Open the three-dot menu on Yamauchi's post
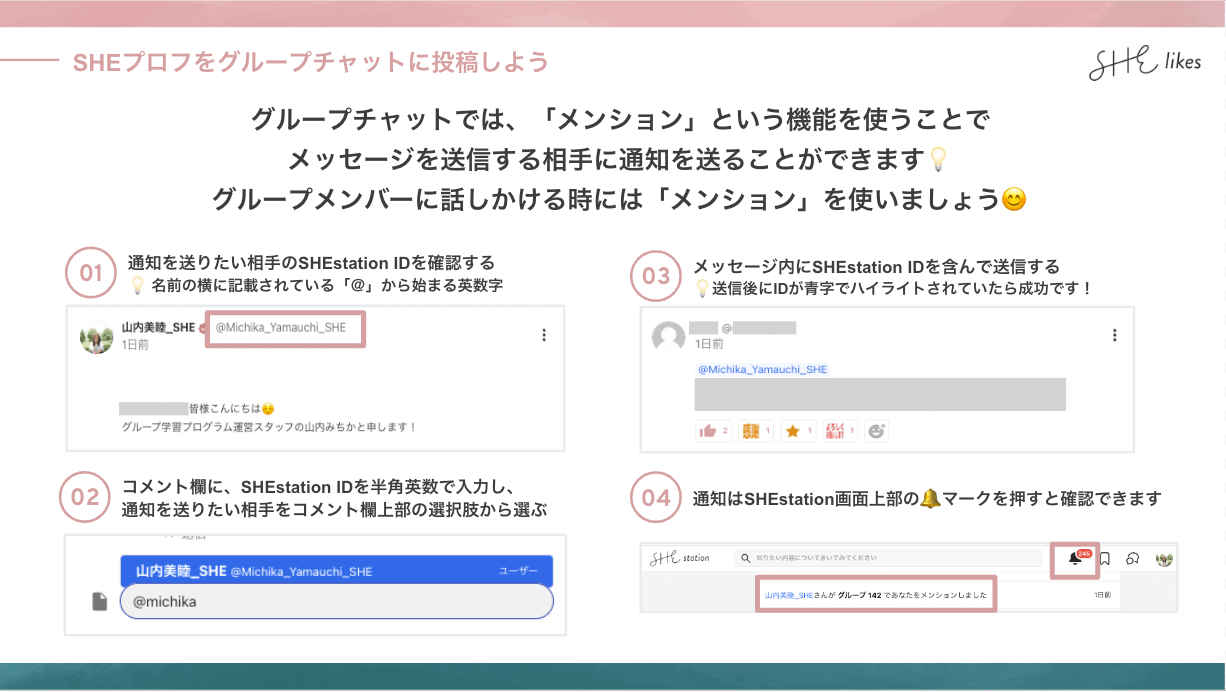Image resolution: width=1226 pixels, height=692 pixels. click(x=544, y=336)
